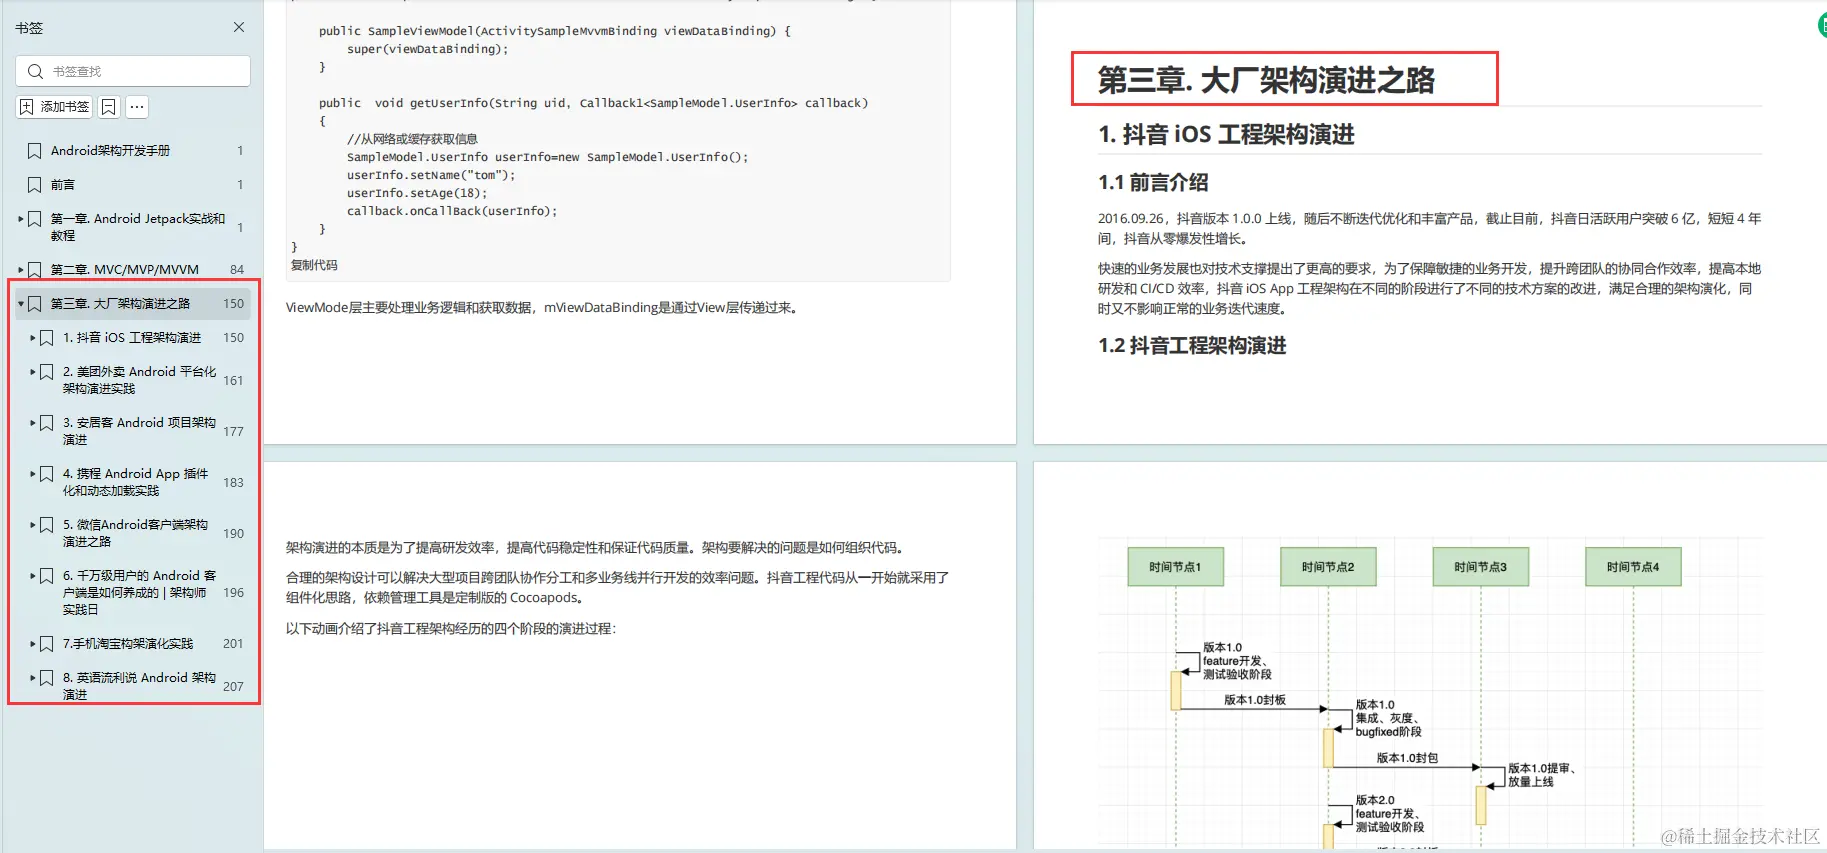Click page number 207 in bookmarks list

point(233,686)
